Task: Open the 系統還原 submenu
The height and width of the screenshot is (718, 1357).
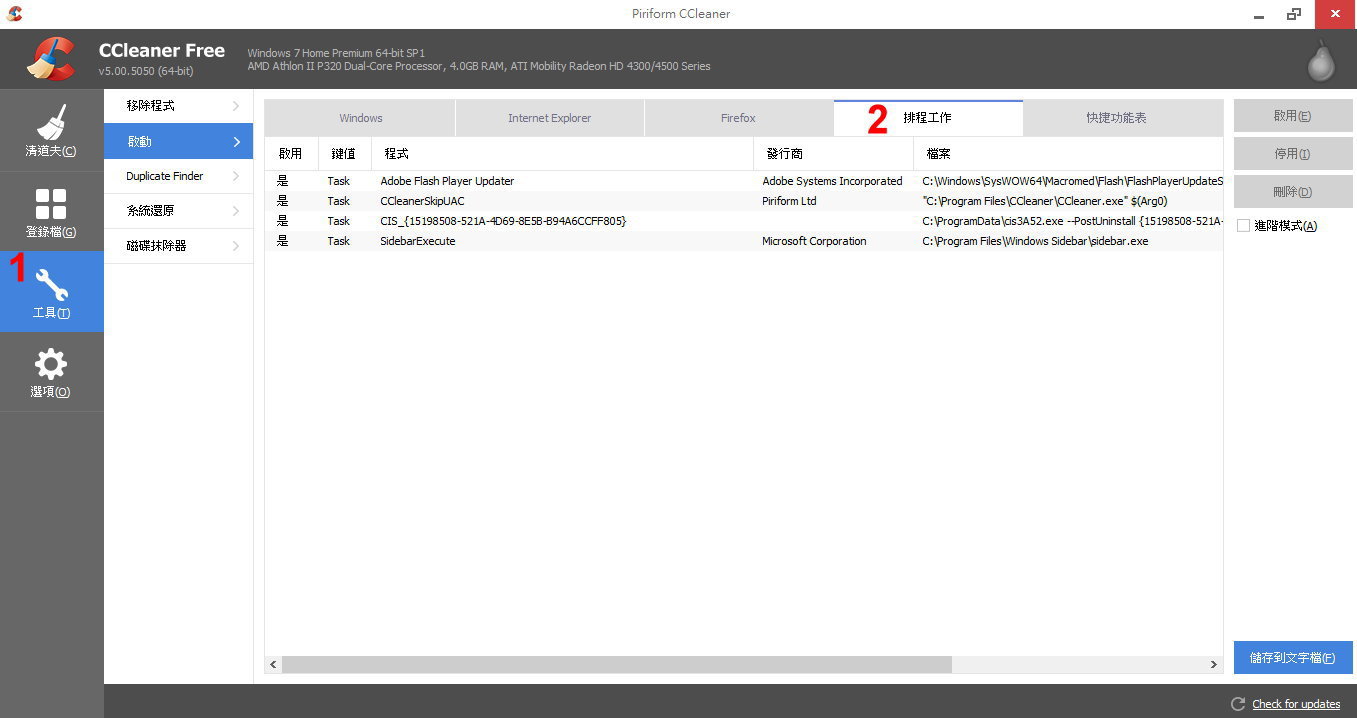Action: click(178, 211)
